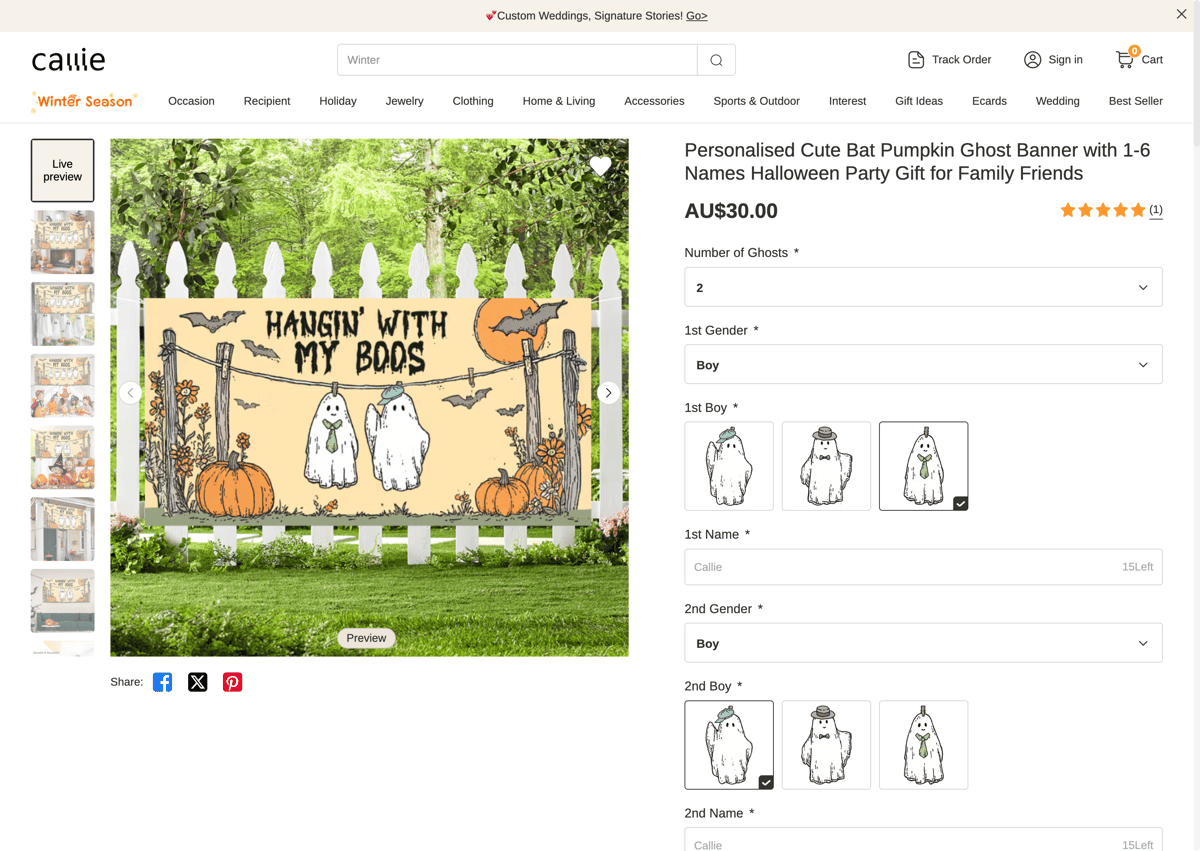This screenshot has height=851, width=1200.
Task: Select bowler hat ghost for 2nd Boy
Action: pyautogui.click(x=826, y=745)
